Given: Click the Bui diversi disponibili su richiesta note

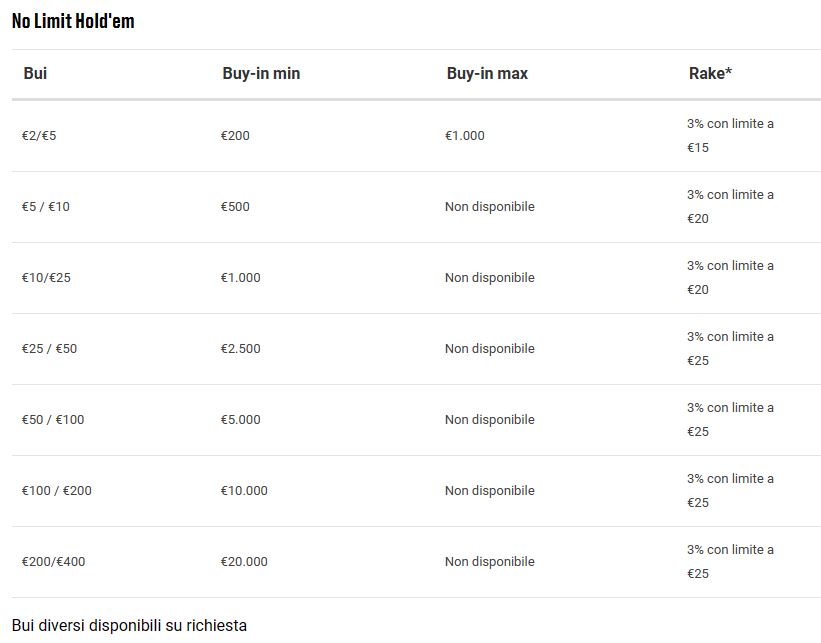Looking at the screenshot, I should [129, 626].
